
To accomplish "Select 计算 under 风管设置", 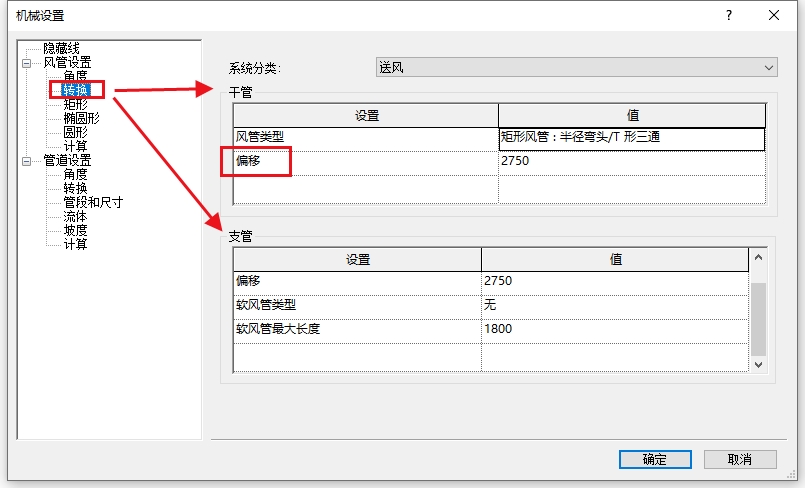I will (x=75, y=146).
